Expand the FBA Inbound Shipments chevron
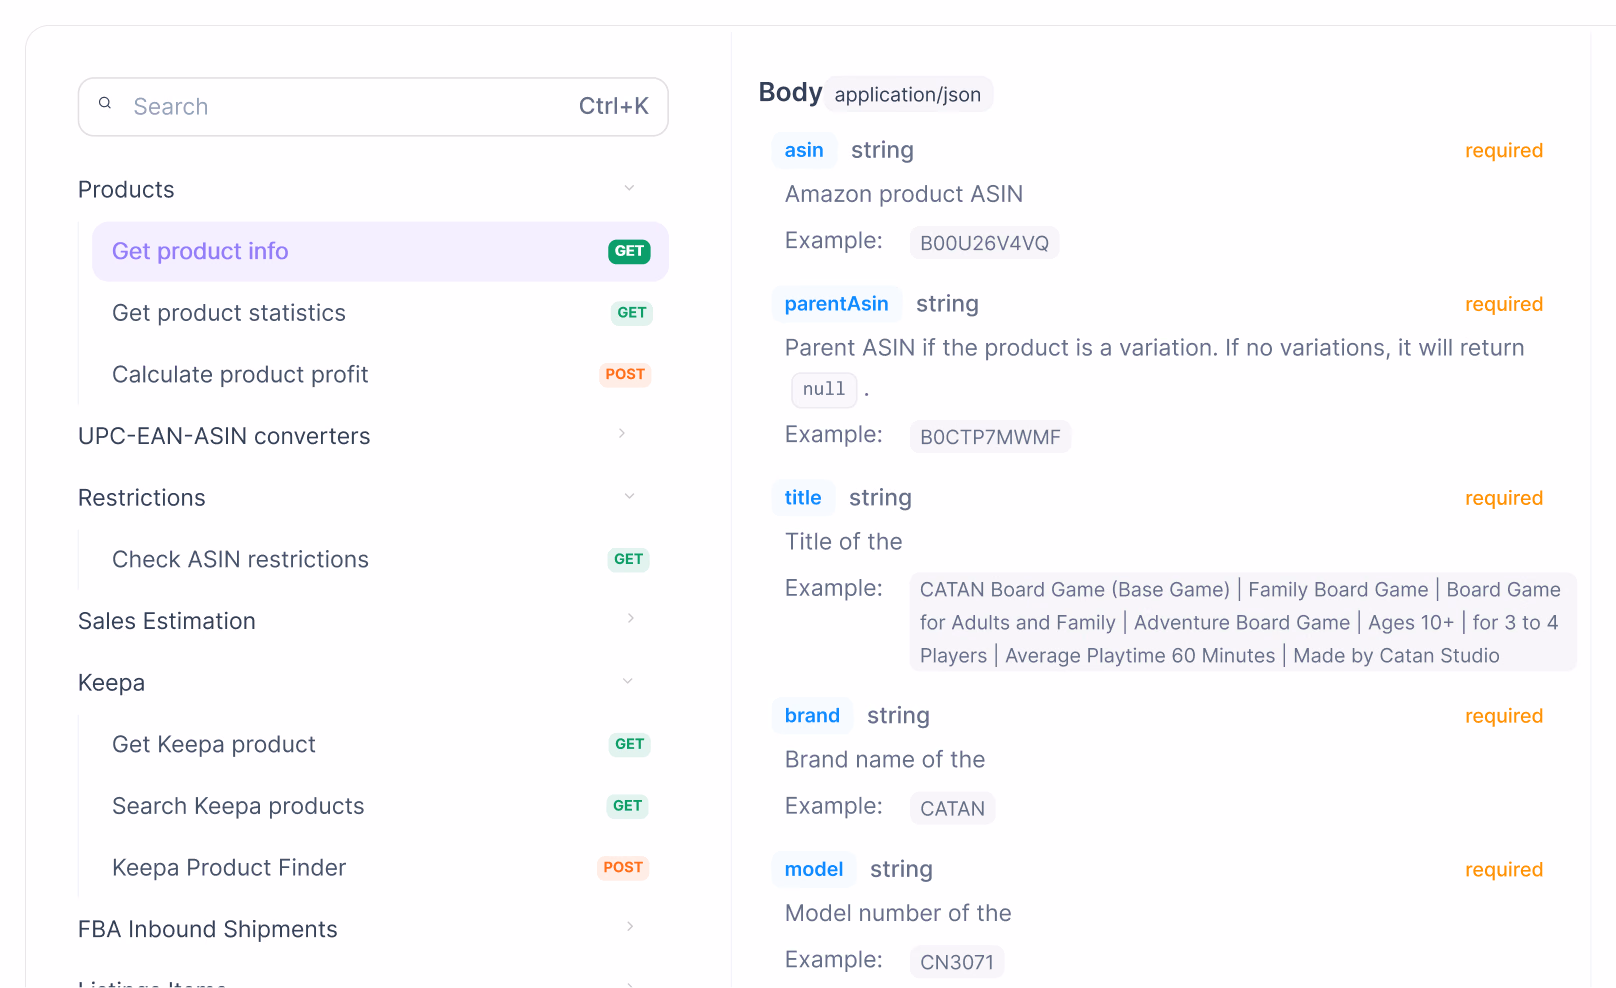1616x988 pixels. (x=630, y=927)
